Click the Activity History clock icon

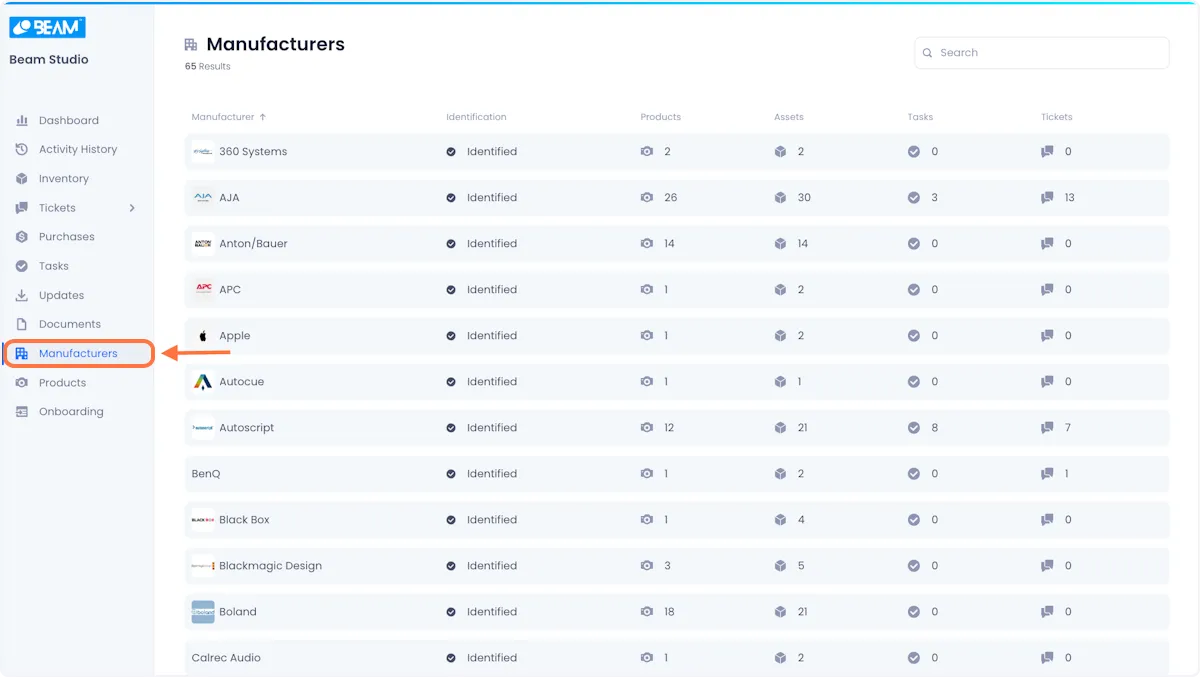point(22,149)
